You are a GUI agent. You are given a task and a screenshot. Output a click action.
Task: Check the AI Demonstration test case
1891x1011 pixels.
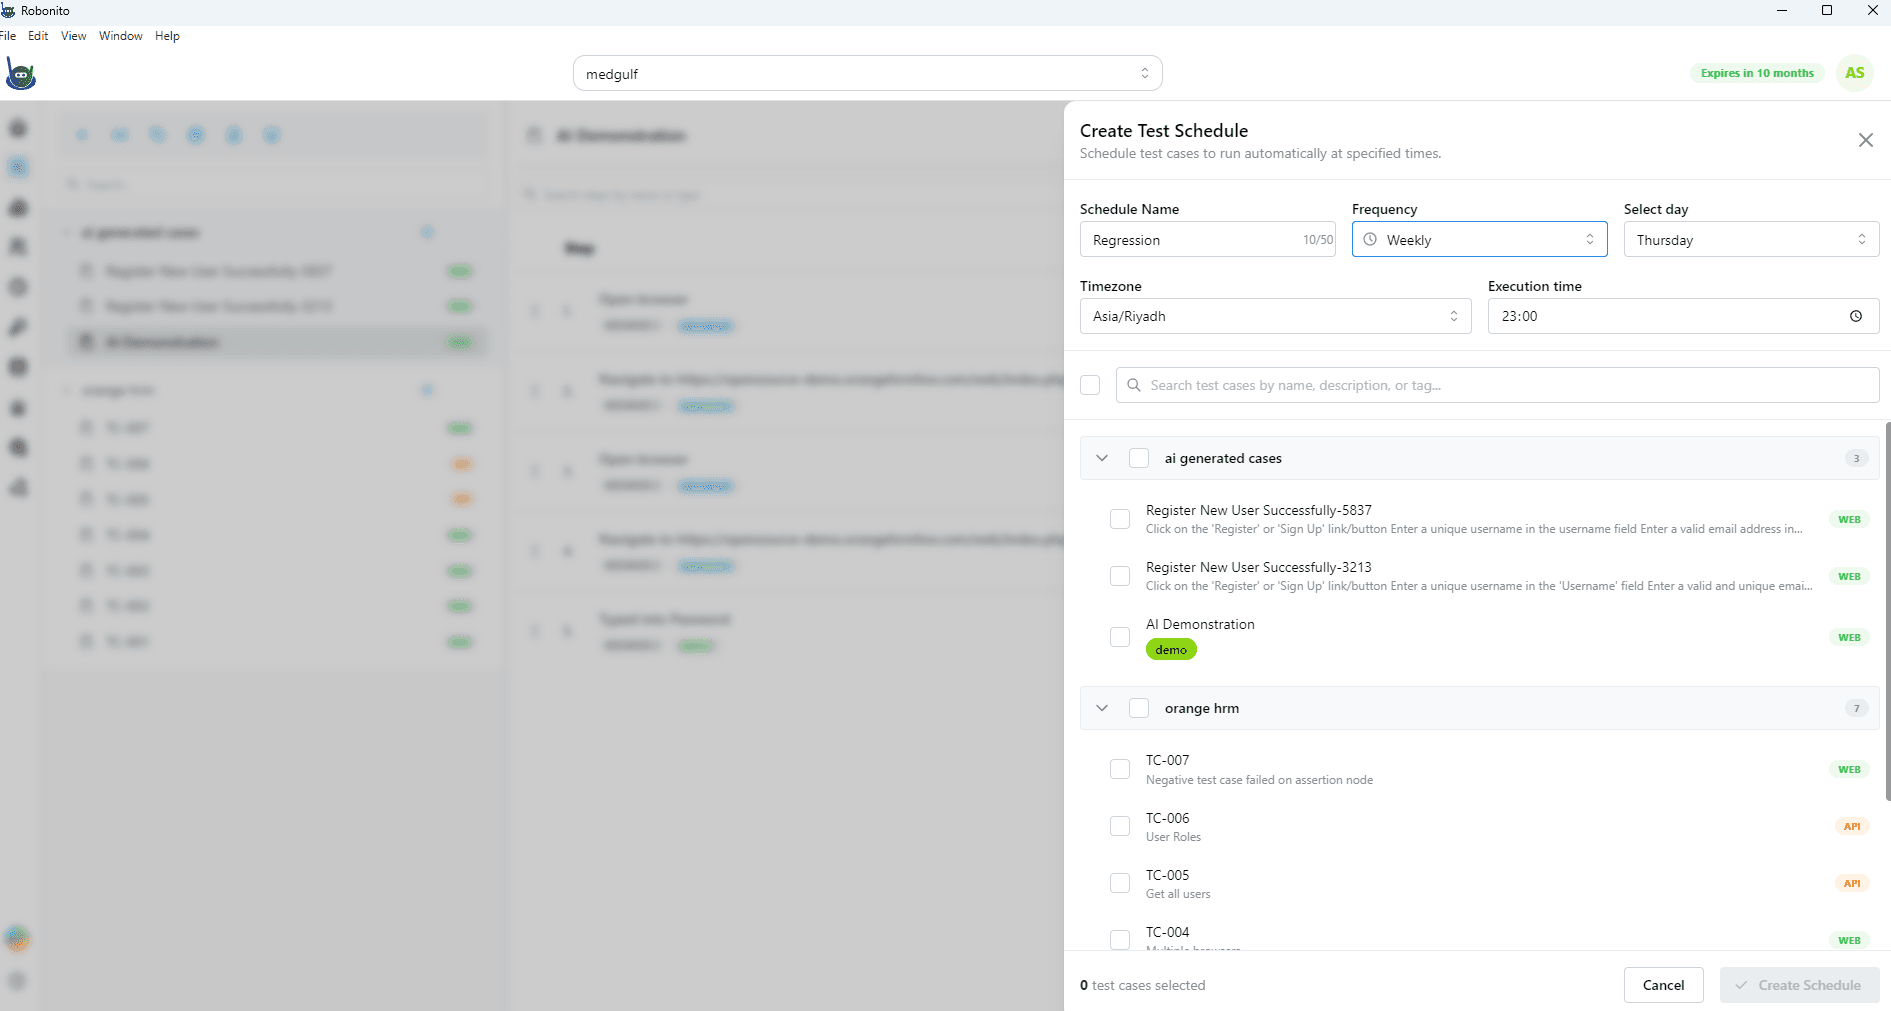coord(1120,637)
